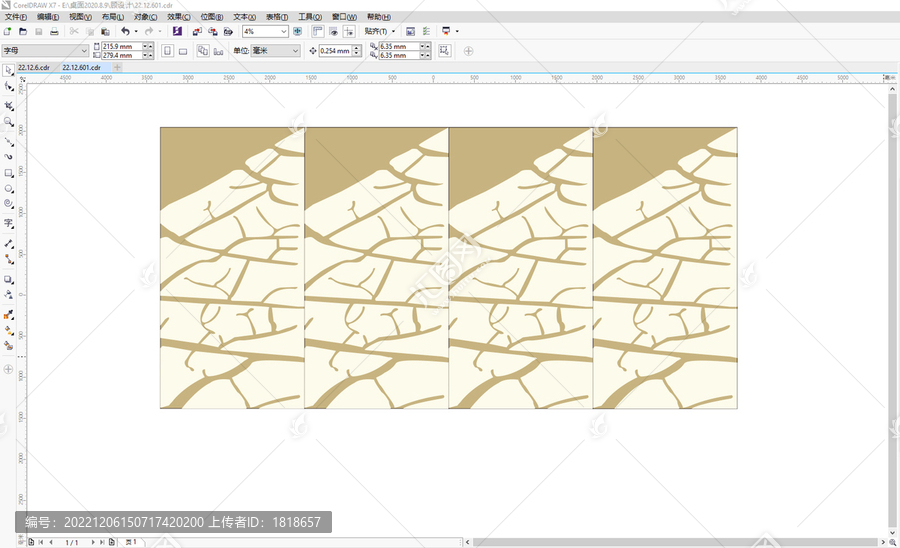Screen dimensions: 900x548
Task: Open the page size dropdown 字母
Action: 45,50
